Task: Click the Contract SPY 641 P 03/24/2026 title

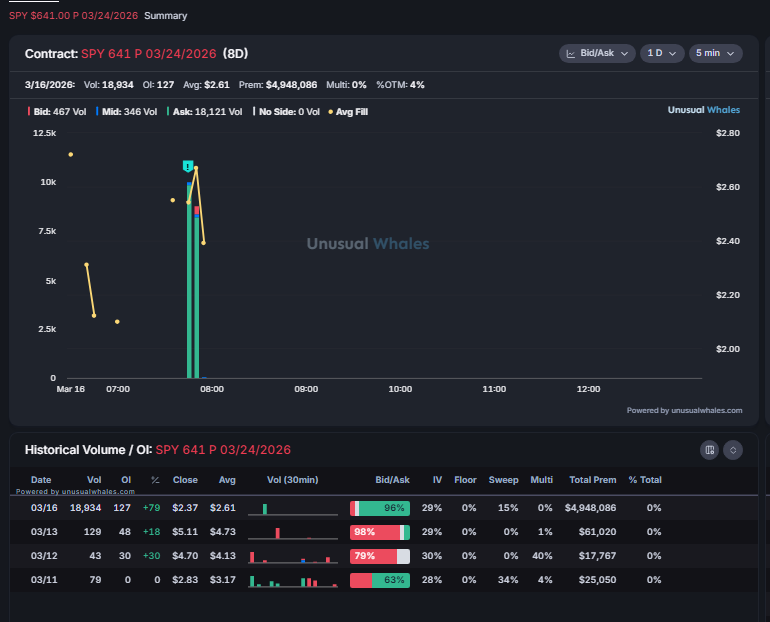Action: coord(137,54)
